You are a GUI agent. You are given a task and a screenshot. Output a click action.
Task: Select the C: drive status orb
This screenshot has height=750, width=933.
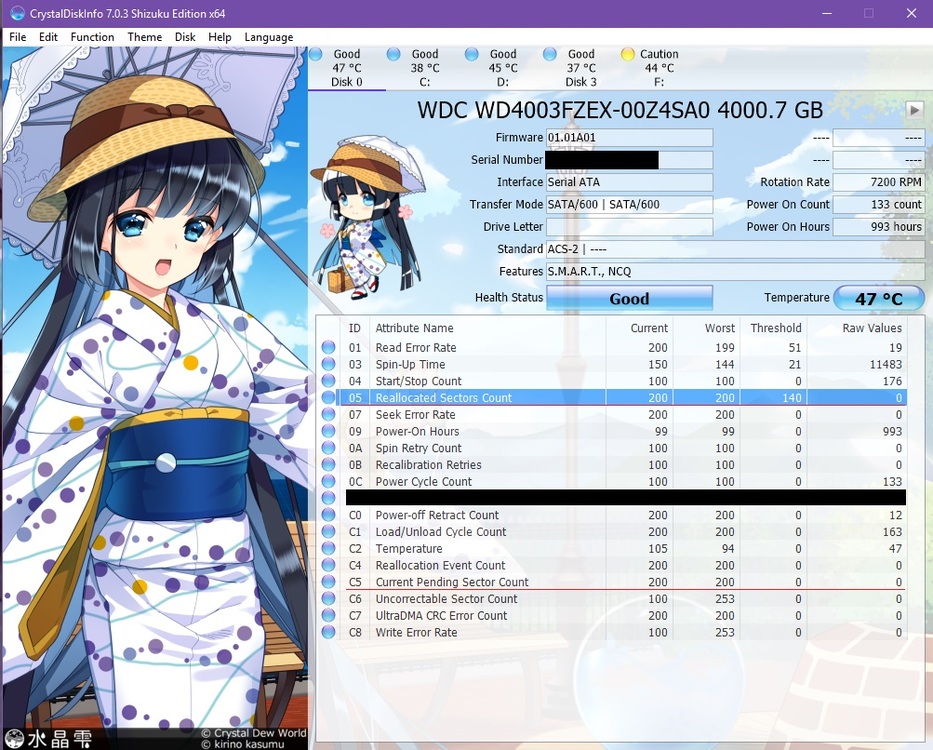(393, 54)
